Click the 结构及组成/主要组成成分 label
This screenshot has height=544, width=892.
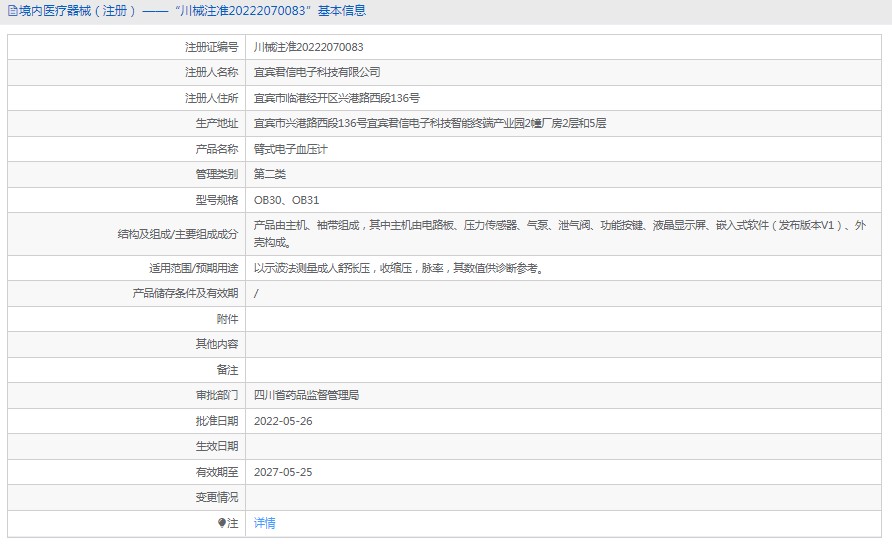178,234
